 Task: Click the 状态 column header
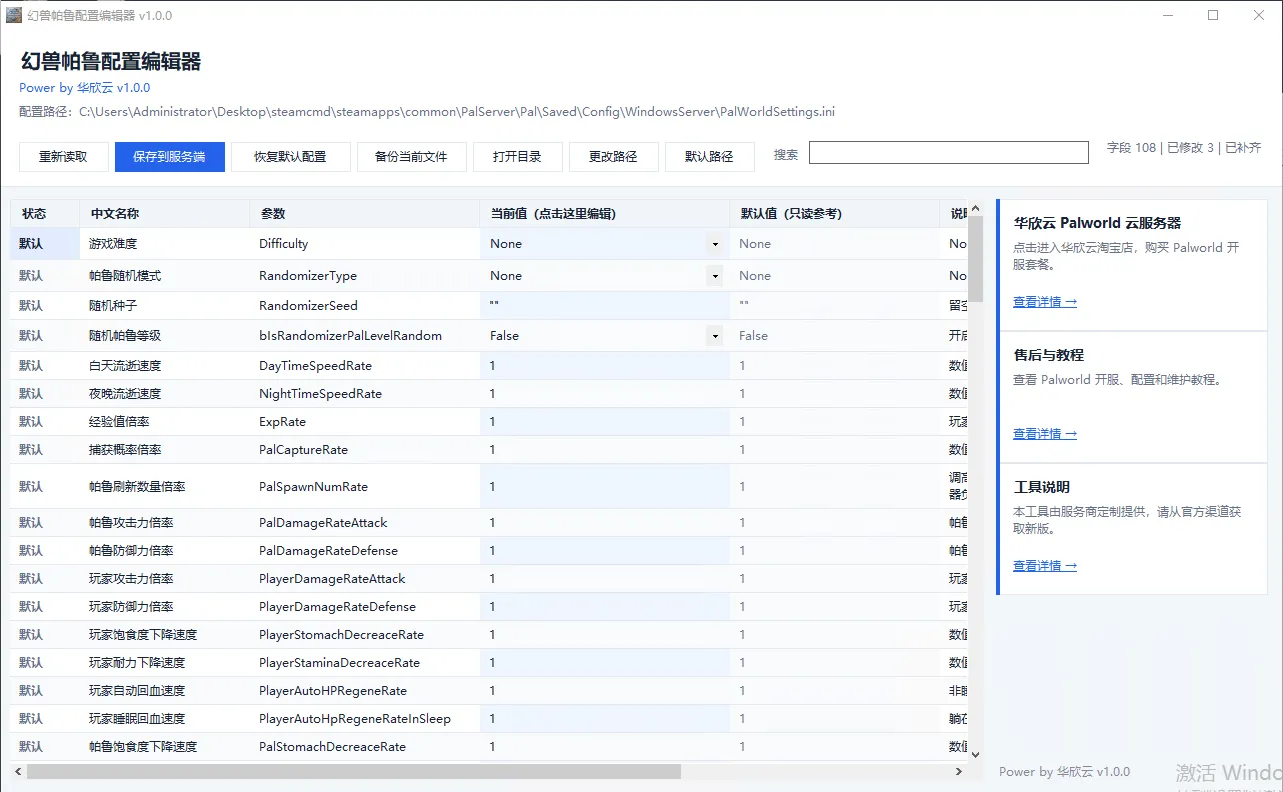pyautogui.click(x=45, y=214)
